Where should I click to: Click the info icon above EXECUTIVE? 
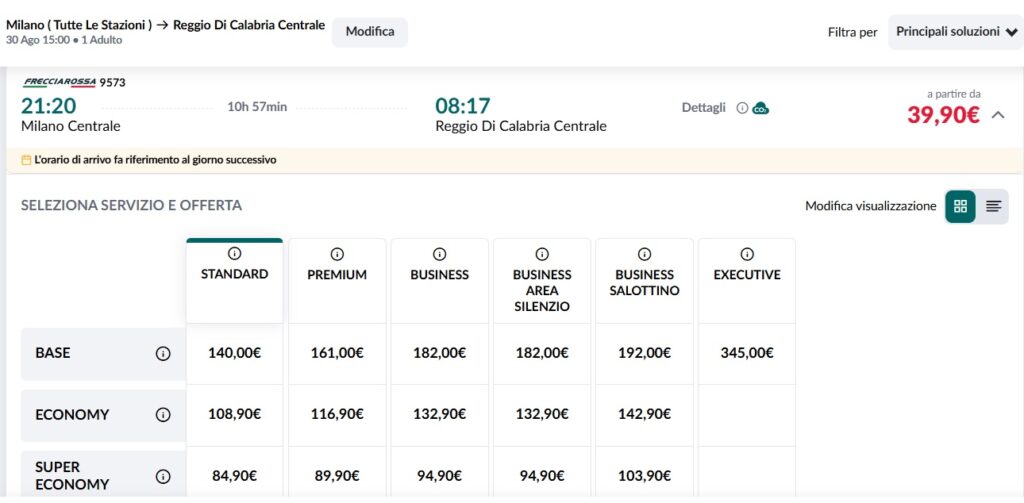pyautogui.click(x=747, y=253)
